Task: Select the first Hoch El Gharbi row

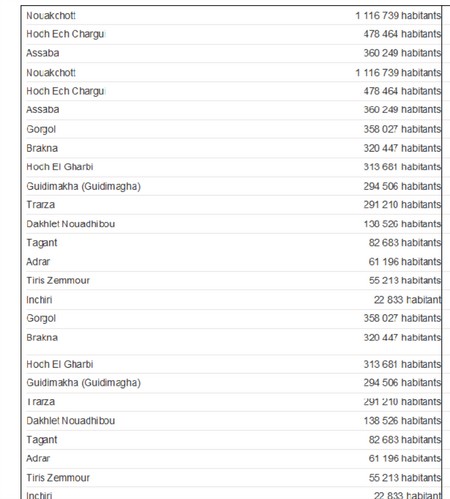Action: [x=233, y=167]
